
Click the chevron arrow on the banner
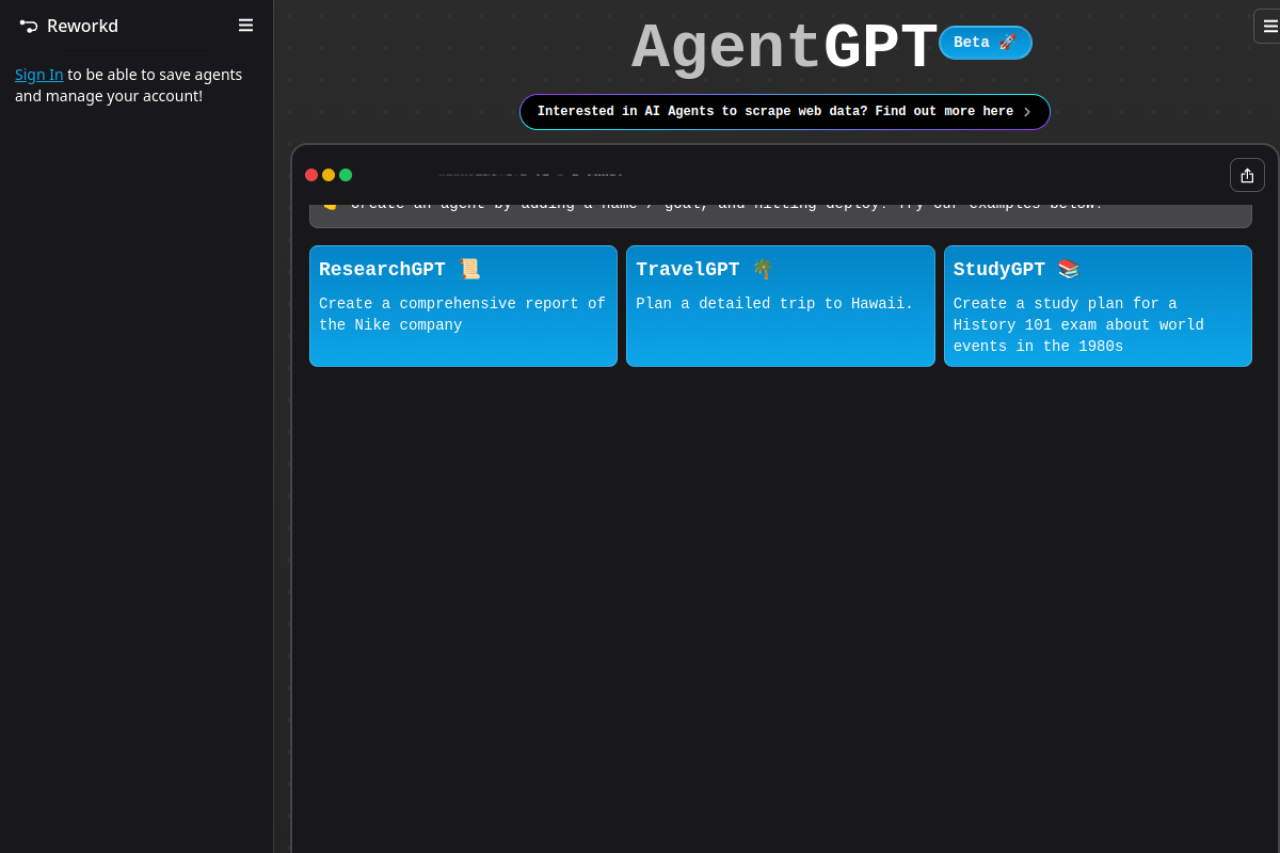click(x=1027, y=112)
